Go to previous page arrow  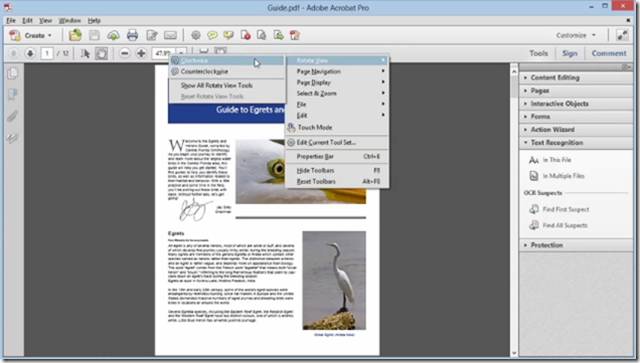click(x=13, y=53)
